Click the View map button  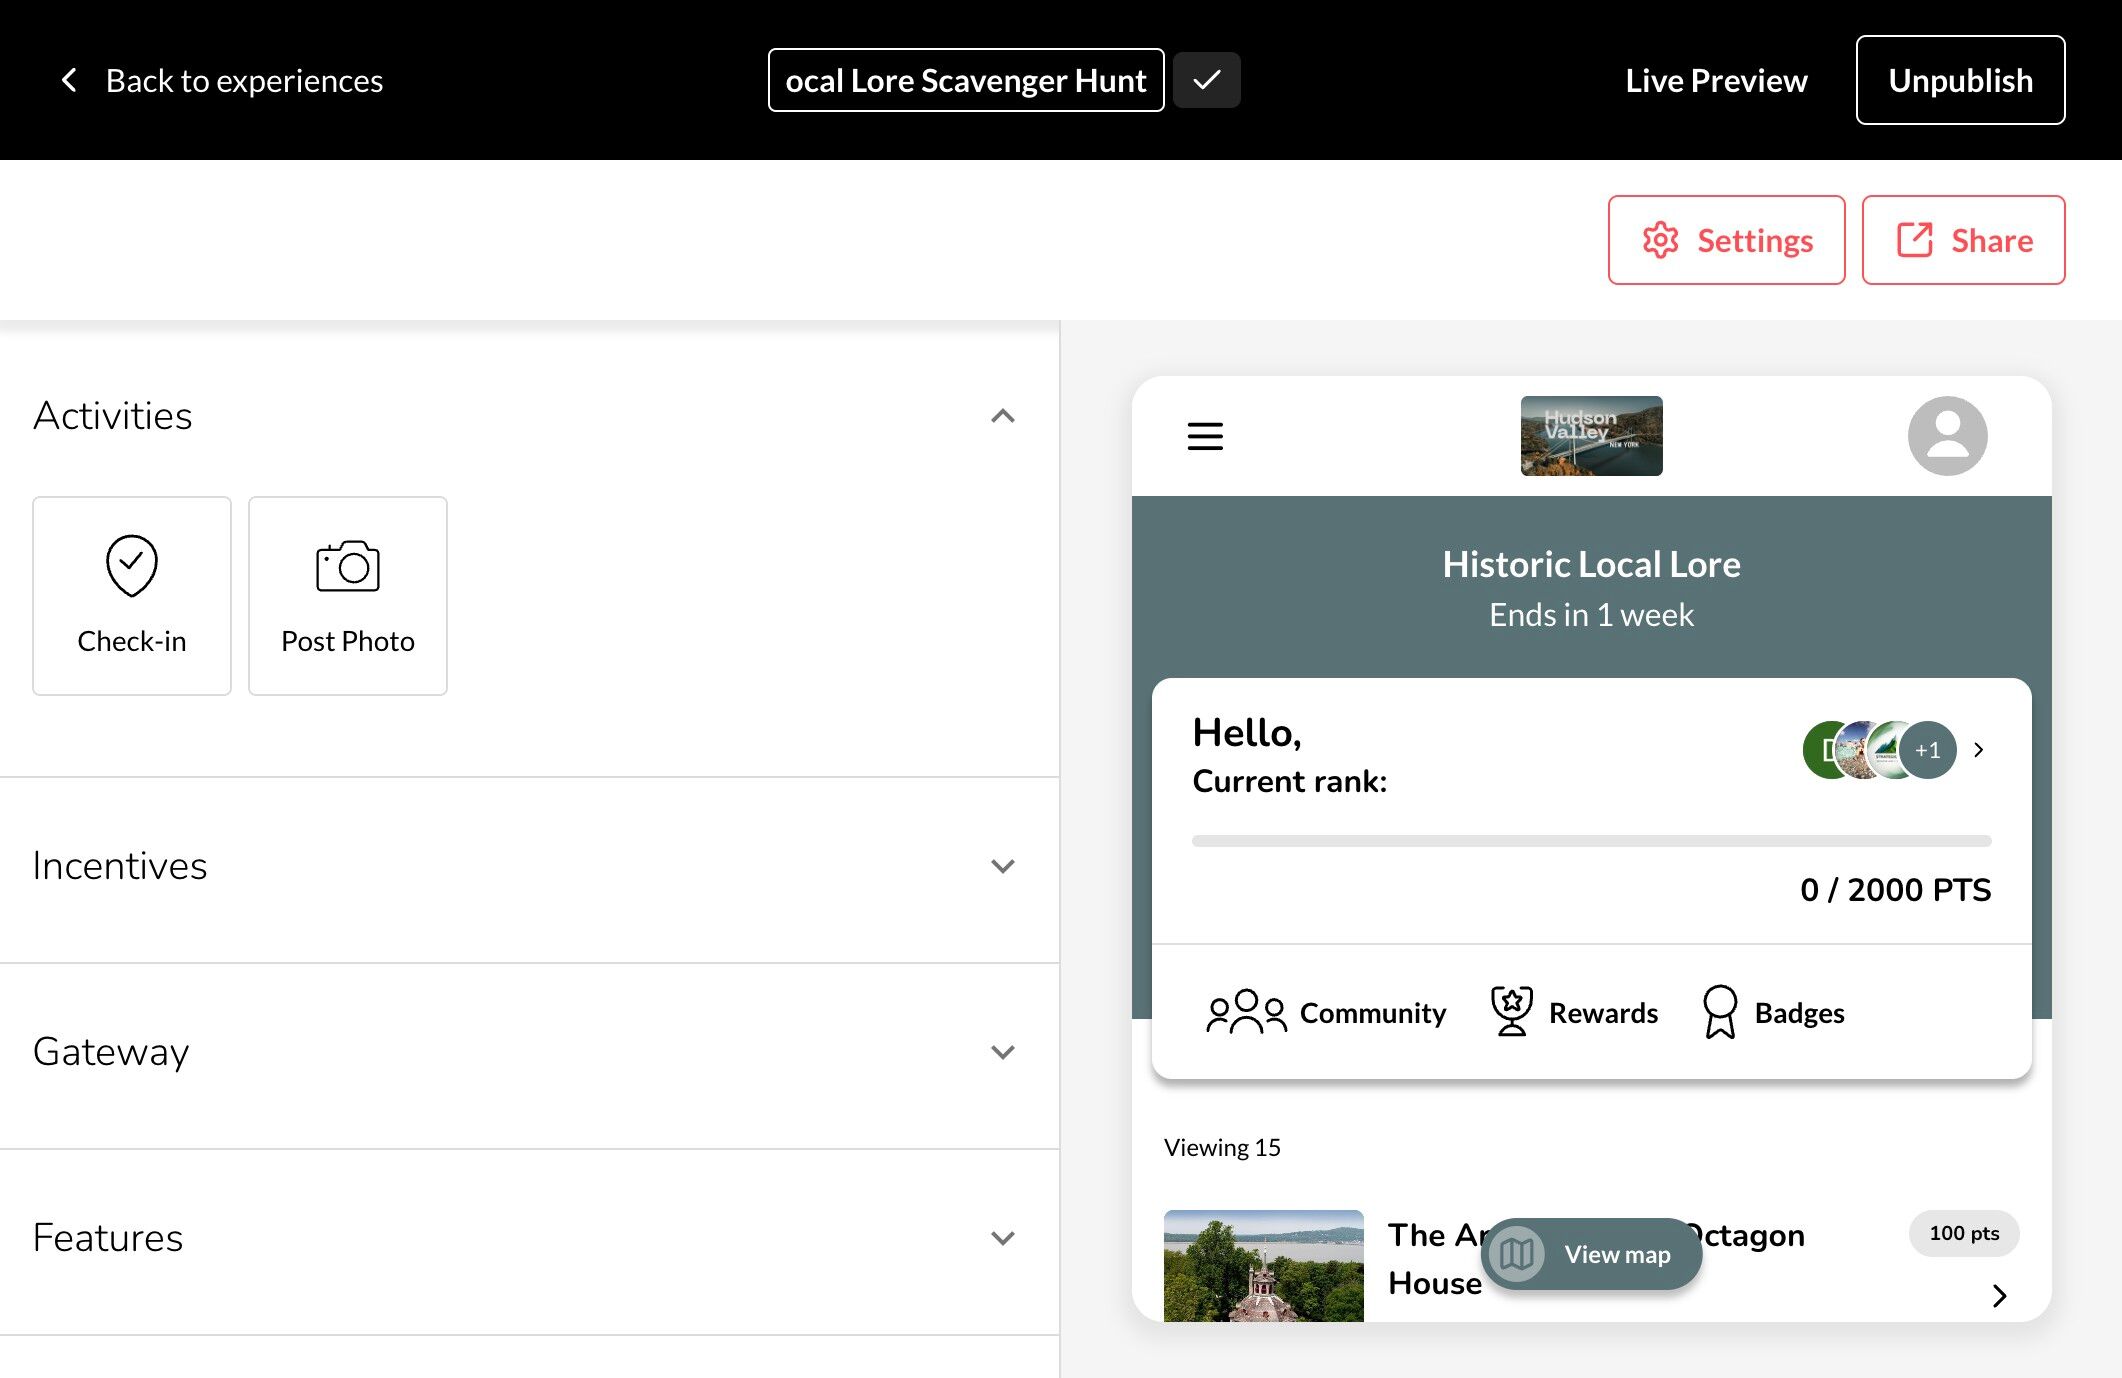pyautogui.click(x=1590, y=1254)
